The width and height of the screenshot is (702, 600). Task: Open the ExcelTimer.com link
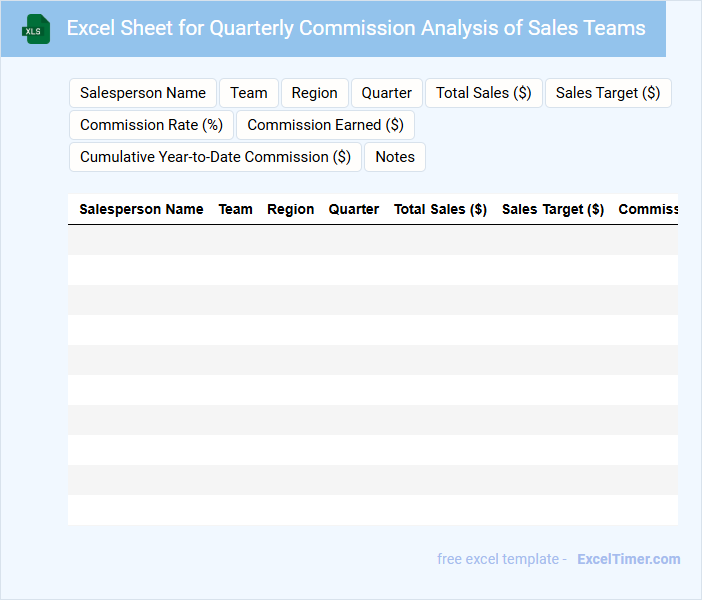(629, 559)
